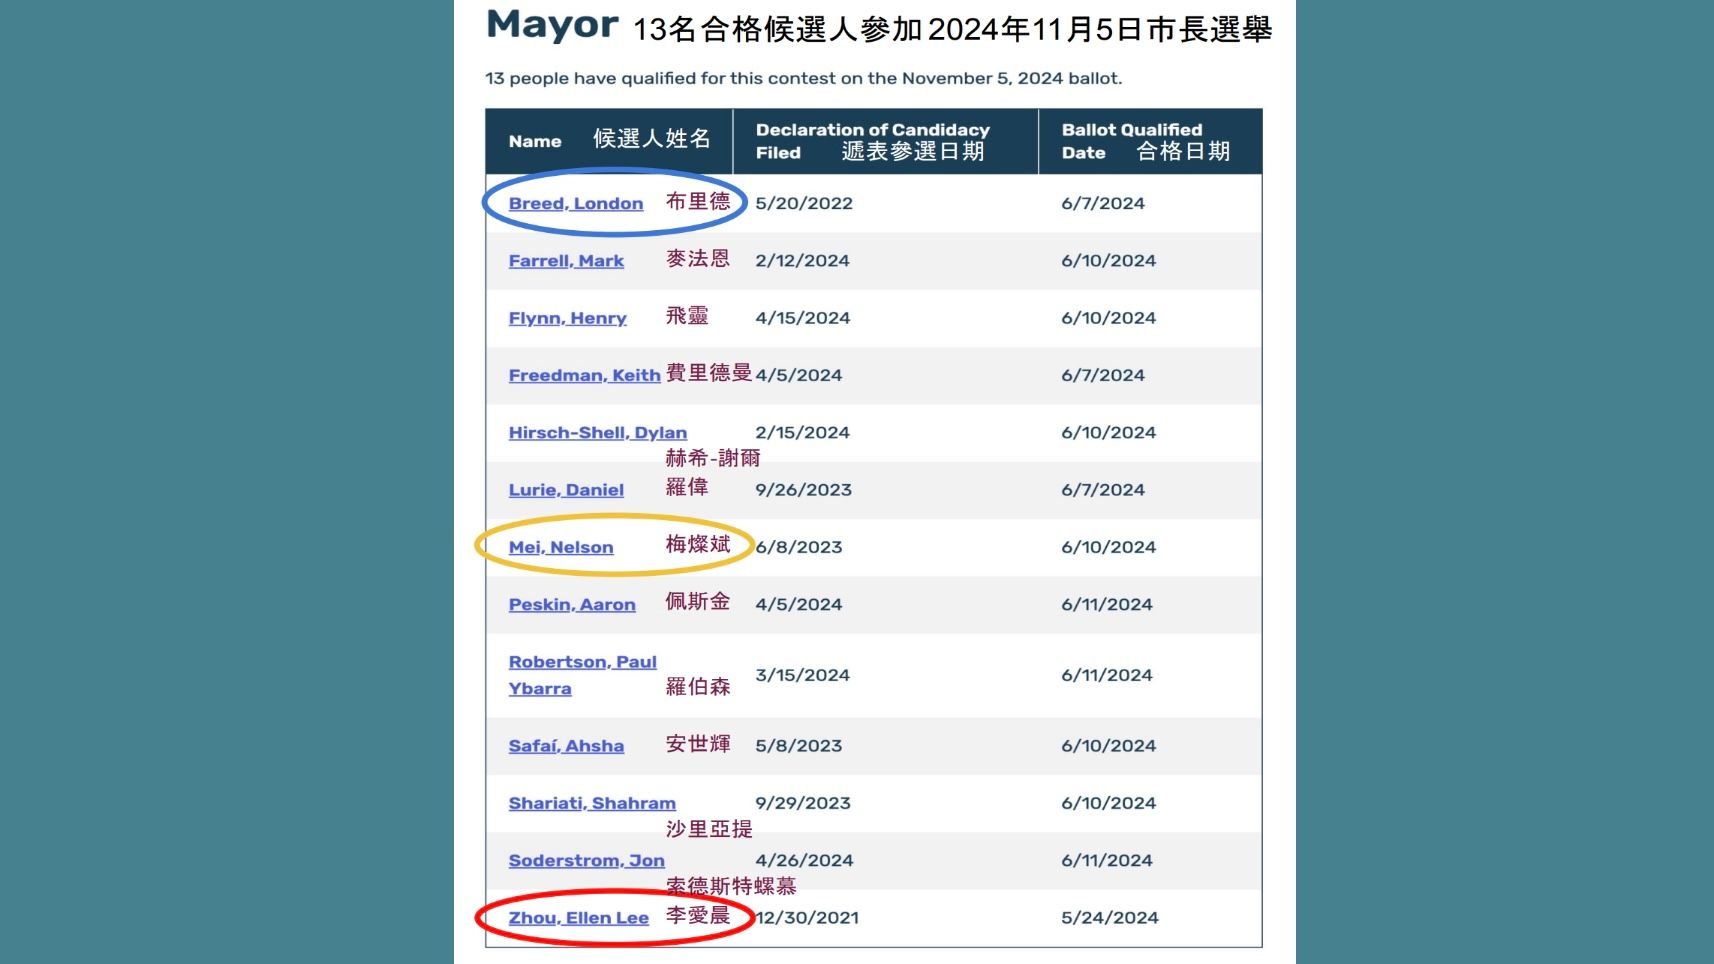
Task: Open Keith Freedman's candidate link
Action: (x=584, y=375)
